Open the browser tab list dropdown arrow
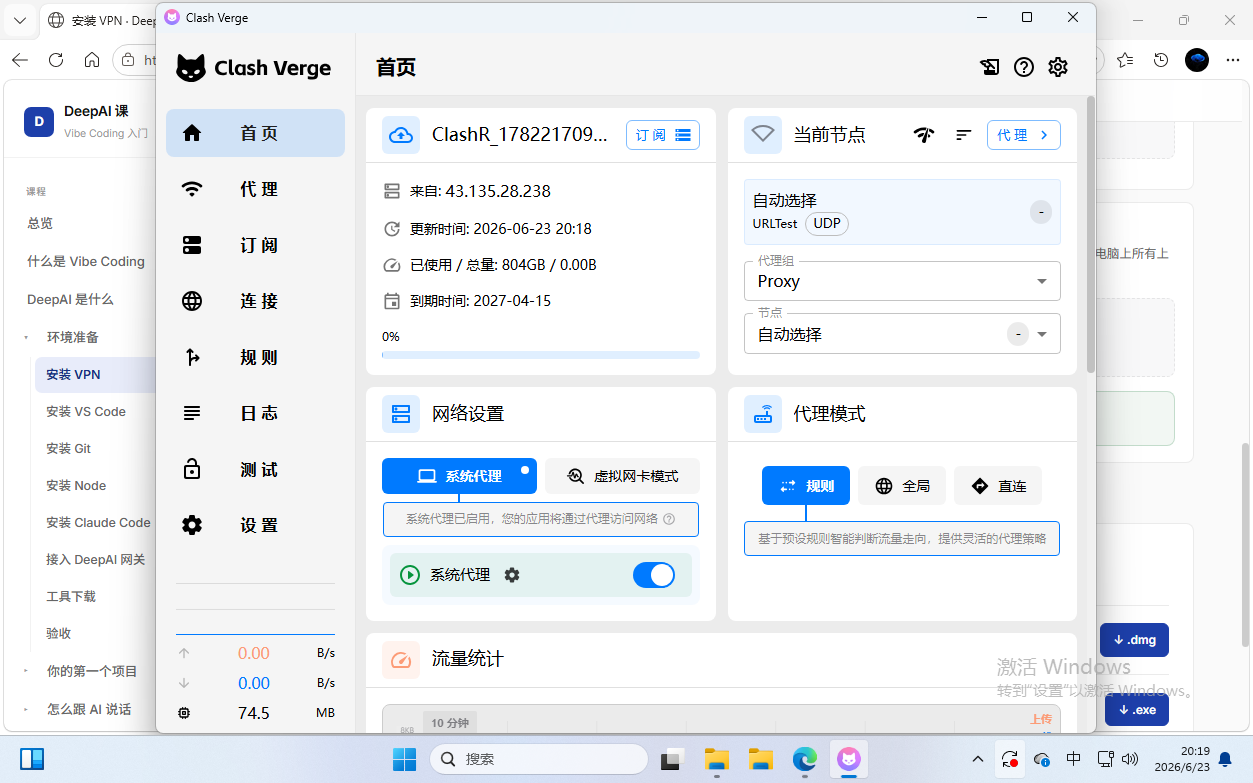The width and height of the screenshot is (1253, 783). click(x=19, y=20)
